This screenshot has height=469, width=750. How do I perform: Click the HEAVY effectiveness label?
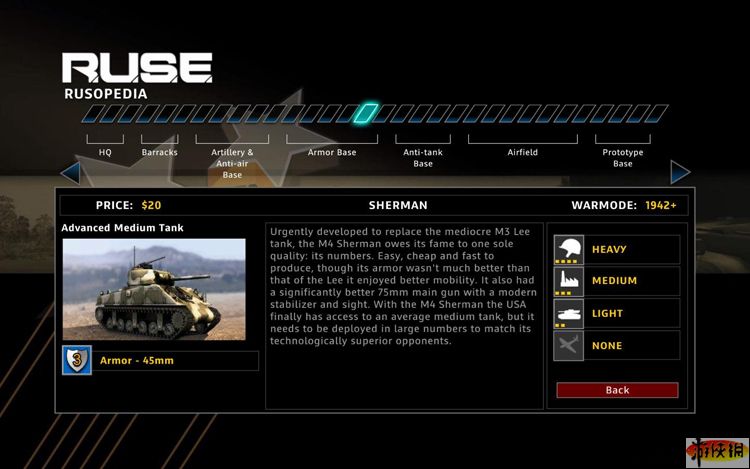(x=609, y=249)
